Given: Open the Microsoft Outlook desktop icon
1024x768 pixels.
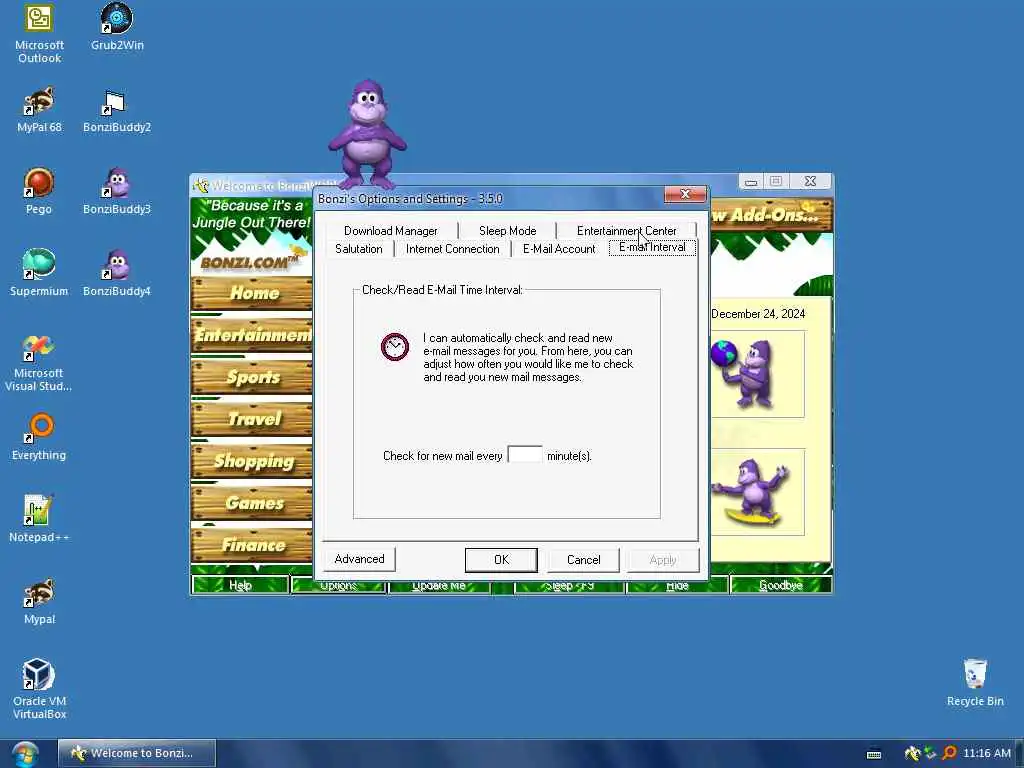Looking at the screenshot, I should pos(39,33).
